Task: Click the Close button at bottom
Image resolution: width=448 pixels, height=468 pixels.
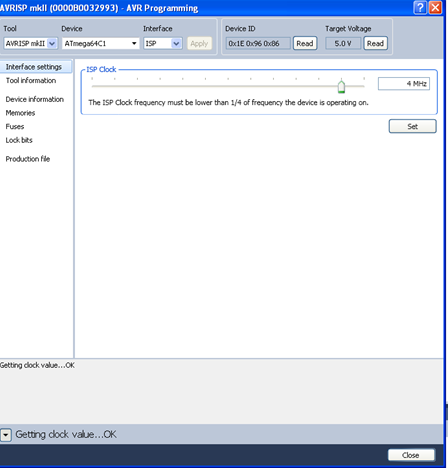Action: coord(411,455)
